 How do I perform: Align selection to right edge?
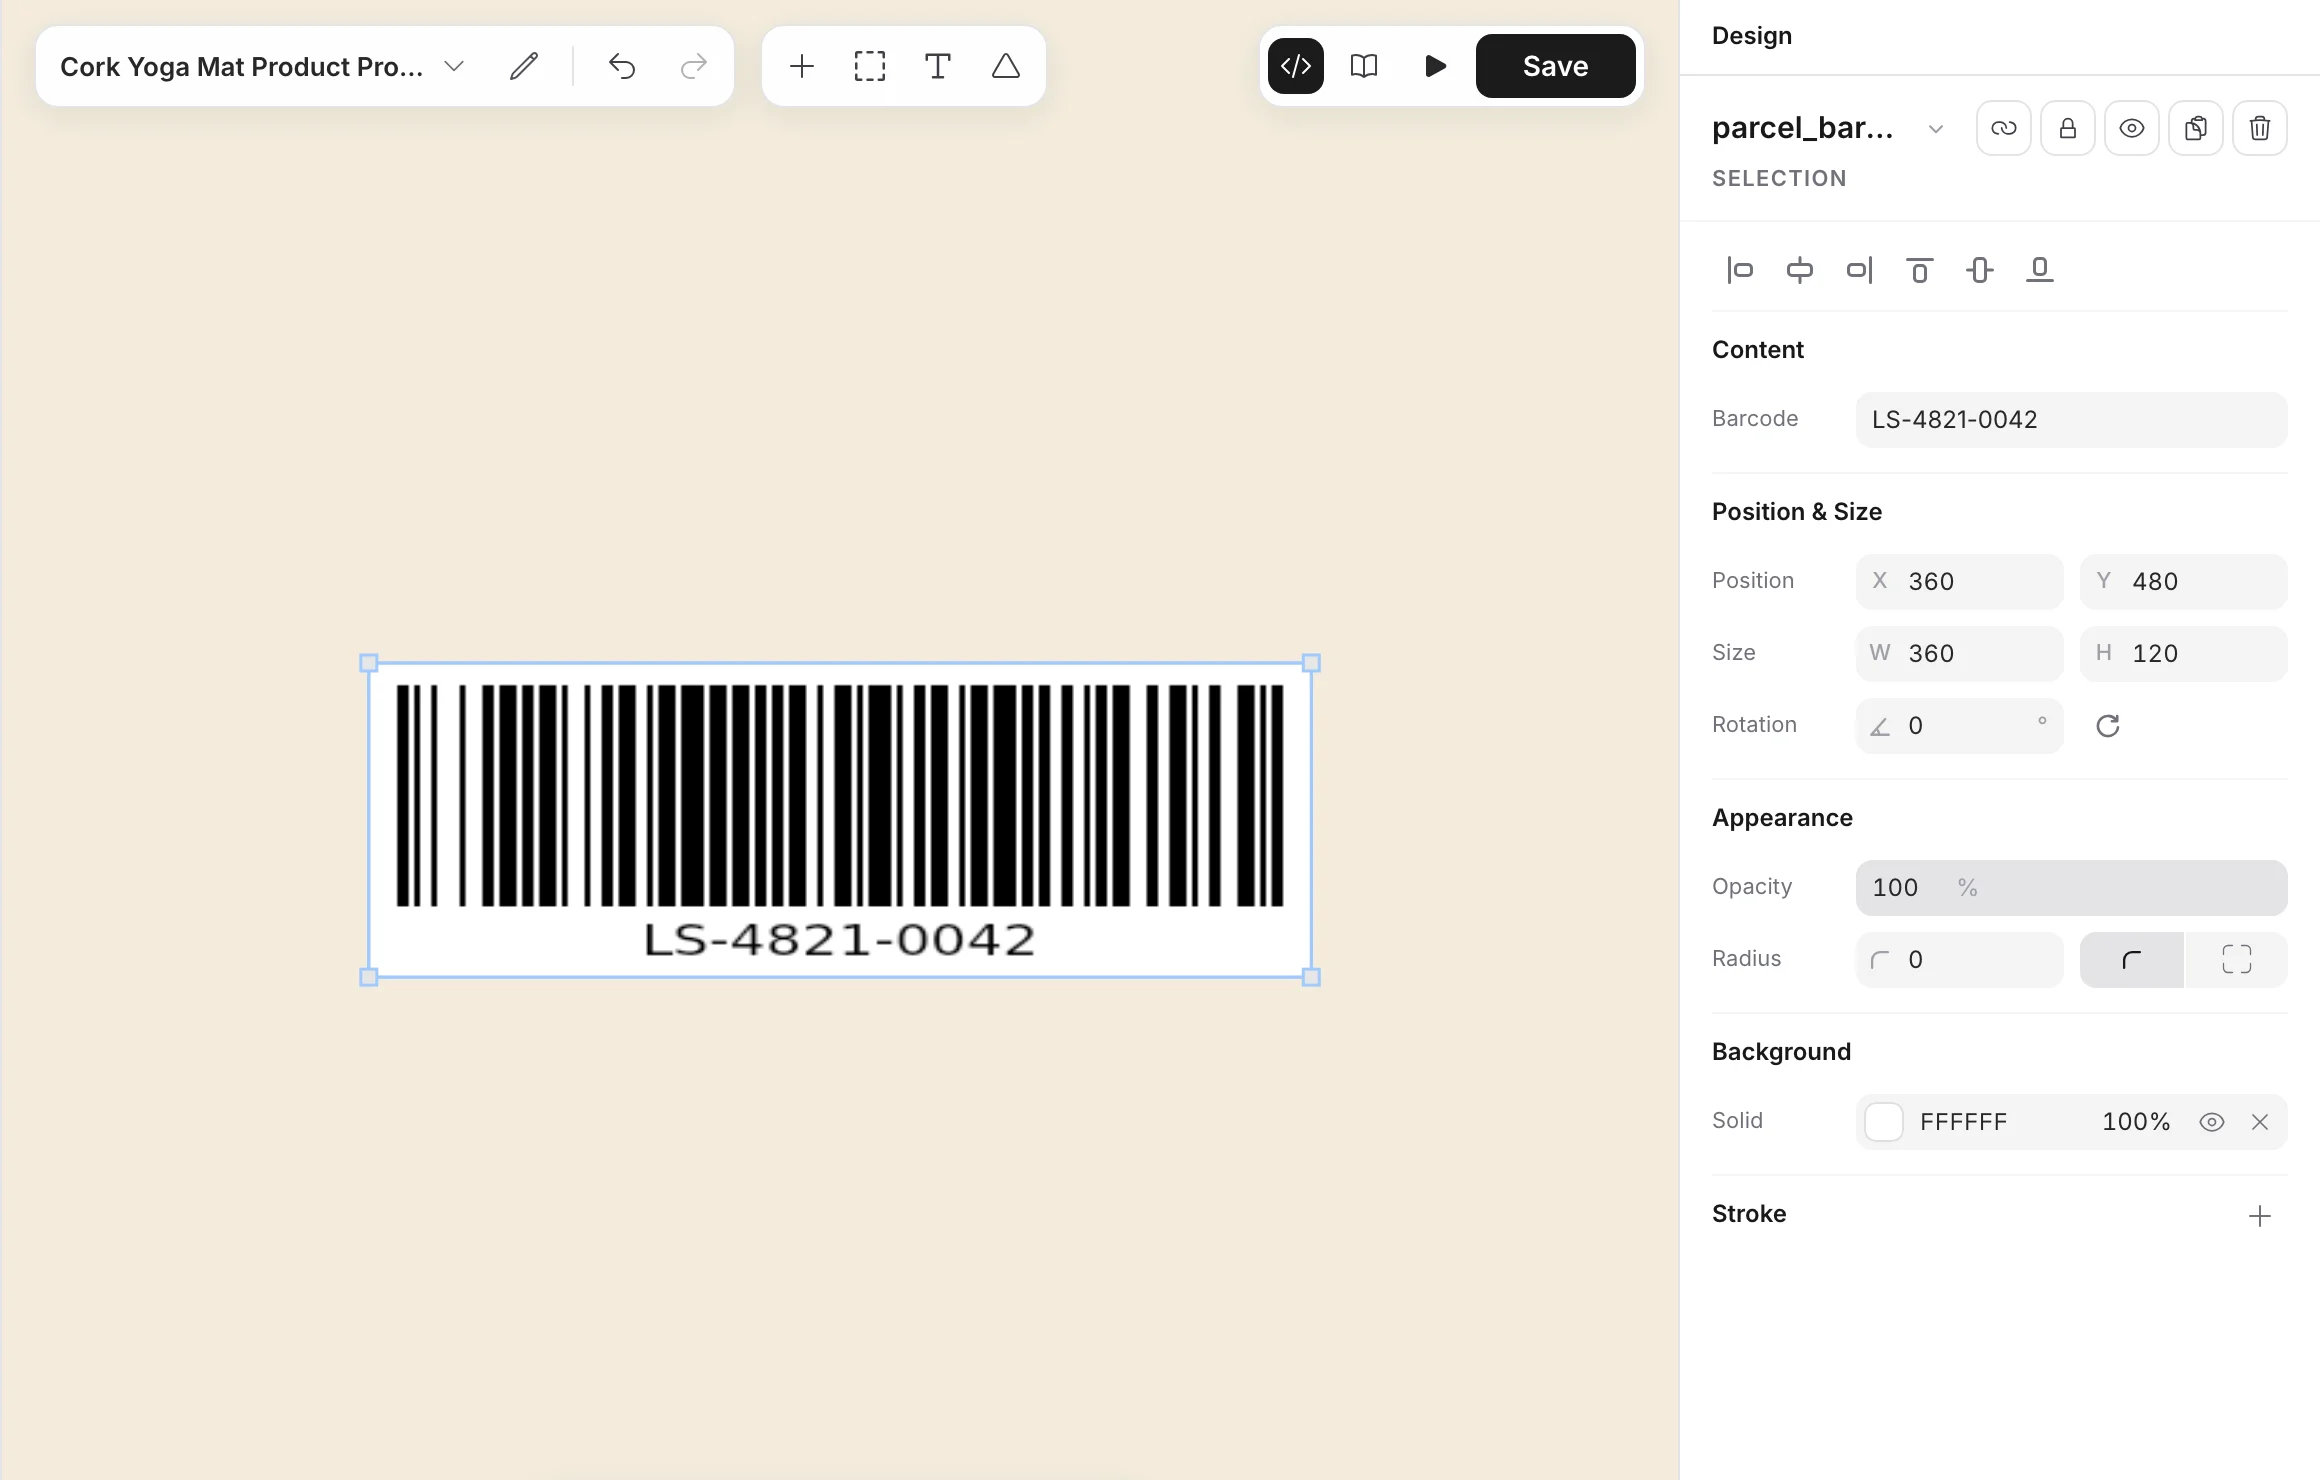(x=1860, y=270)
